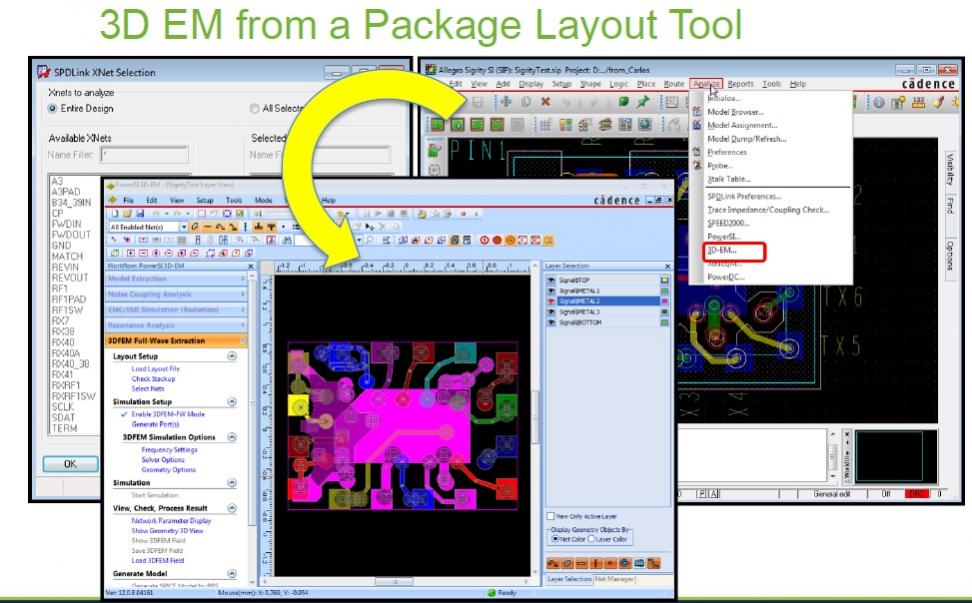
Task: Collapse the Simulation section chevron
Action: tap(232, 483)
